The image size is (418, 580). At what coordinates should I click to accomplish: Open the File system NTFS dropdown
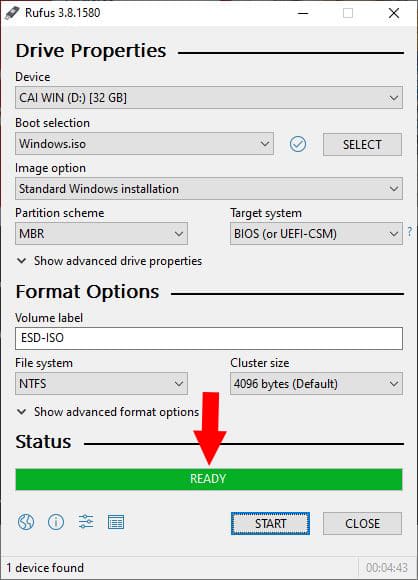tap(101, 384)
